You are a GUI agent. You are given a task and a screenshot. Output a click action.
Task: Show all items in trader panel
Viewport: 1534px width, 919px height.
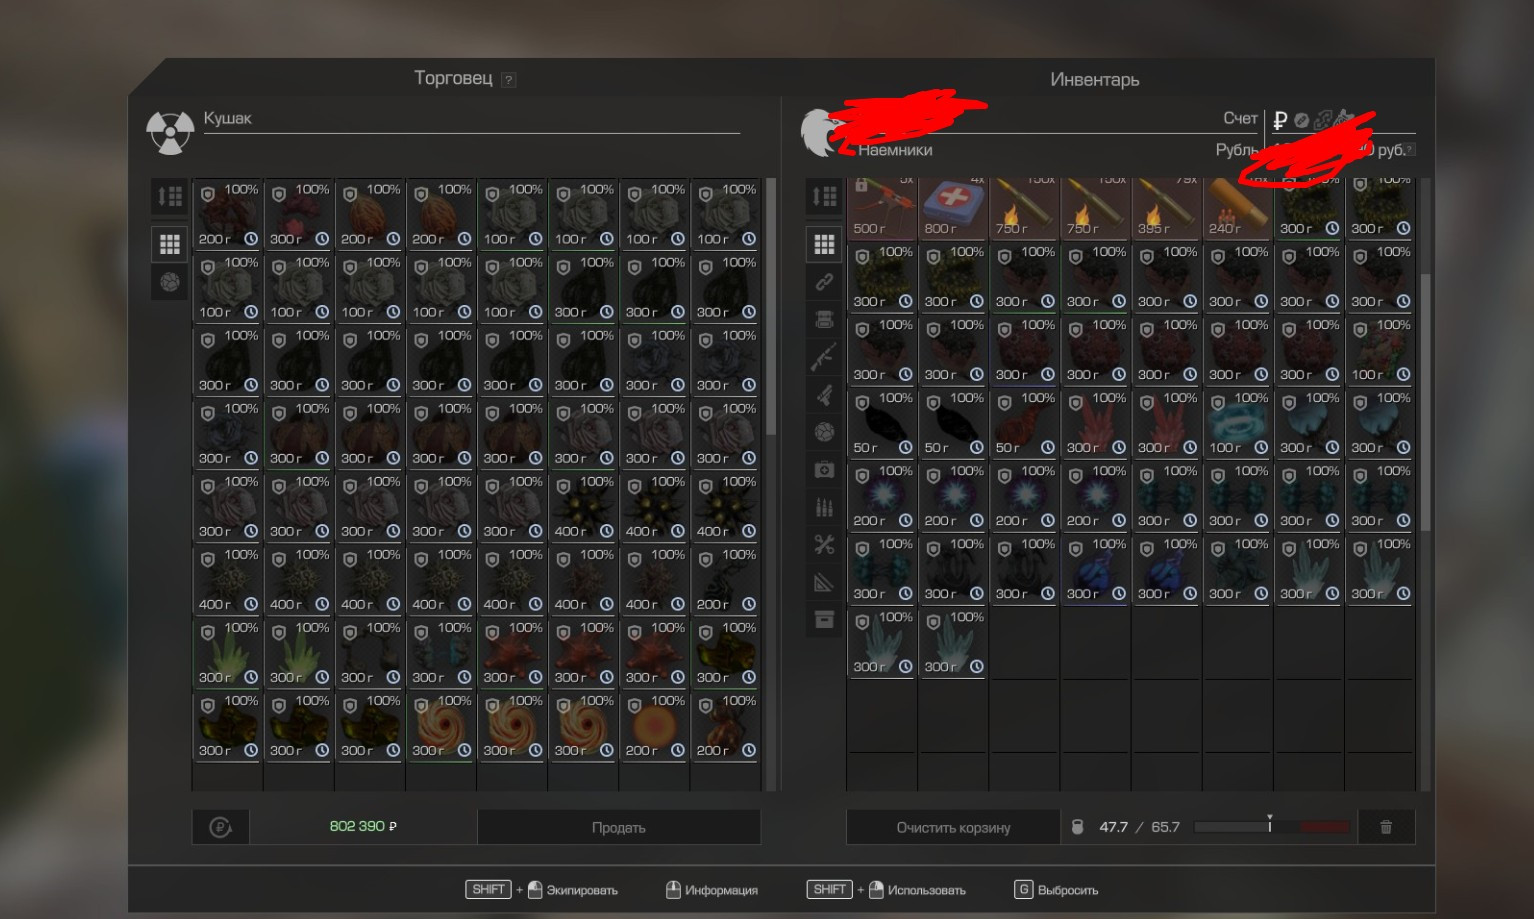(x=170, y=243)
